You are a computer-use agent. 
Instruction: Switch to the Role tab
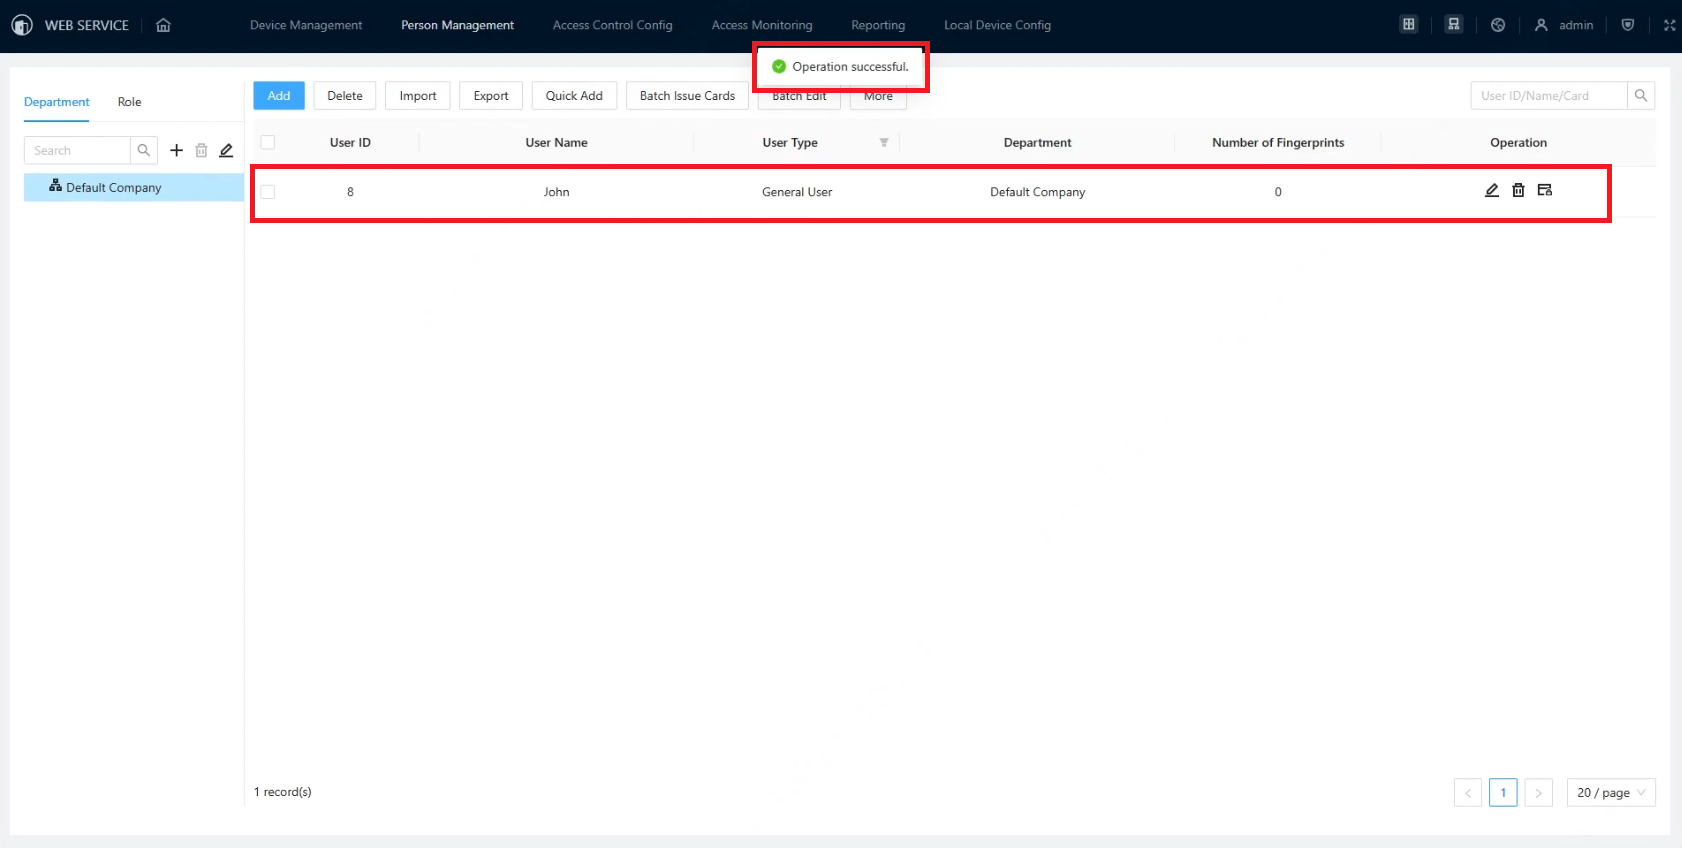click(x=130, y=102)
